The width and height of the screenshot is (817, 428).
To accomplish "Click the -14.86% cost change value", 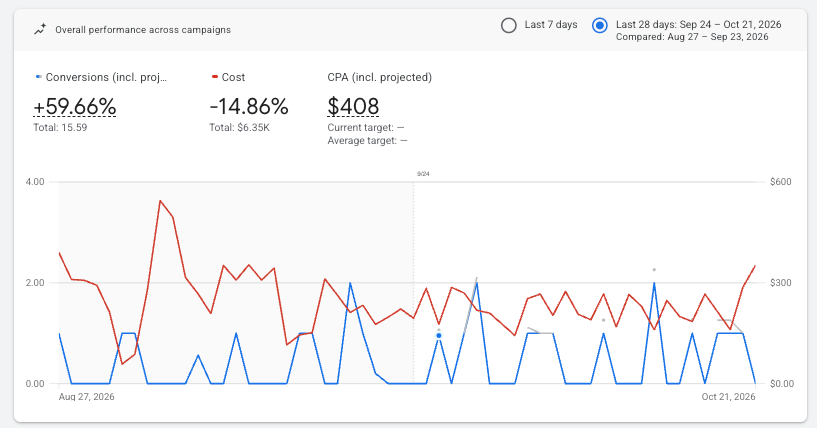I will 249,107.
